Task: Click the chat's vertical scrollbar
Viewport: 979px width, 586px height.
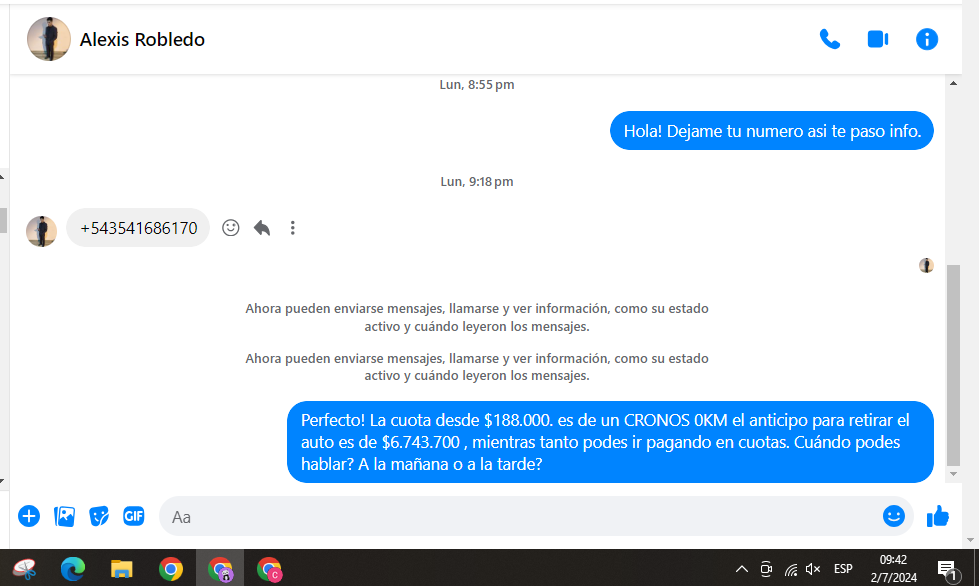Action: tap(952, 360)
